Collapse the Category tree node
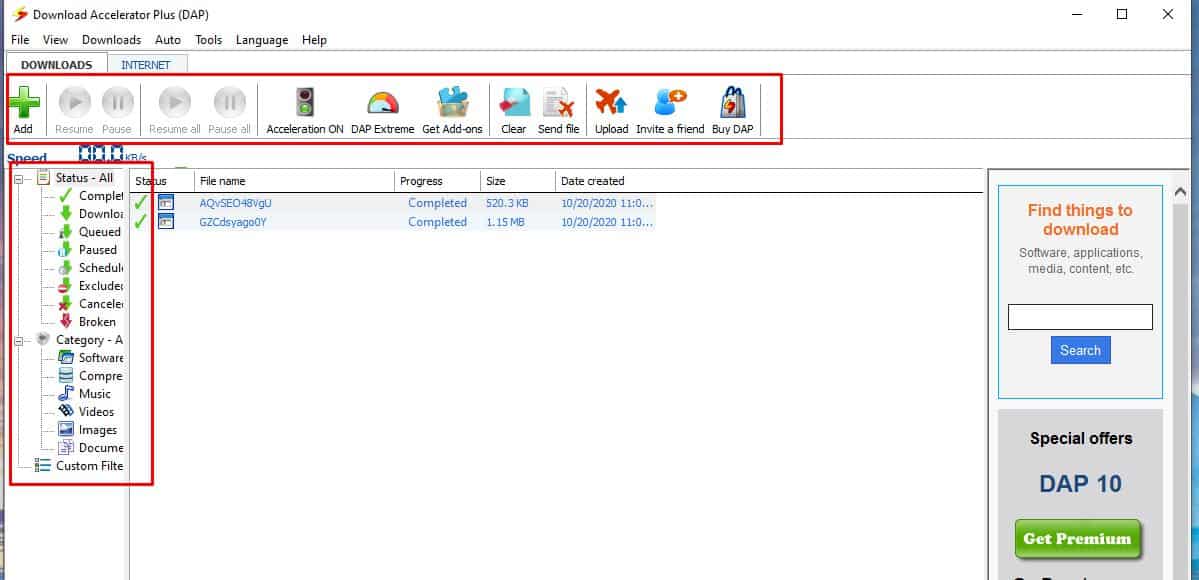The height and width of the screenshot is (580, 1199). [18, 340]
